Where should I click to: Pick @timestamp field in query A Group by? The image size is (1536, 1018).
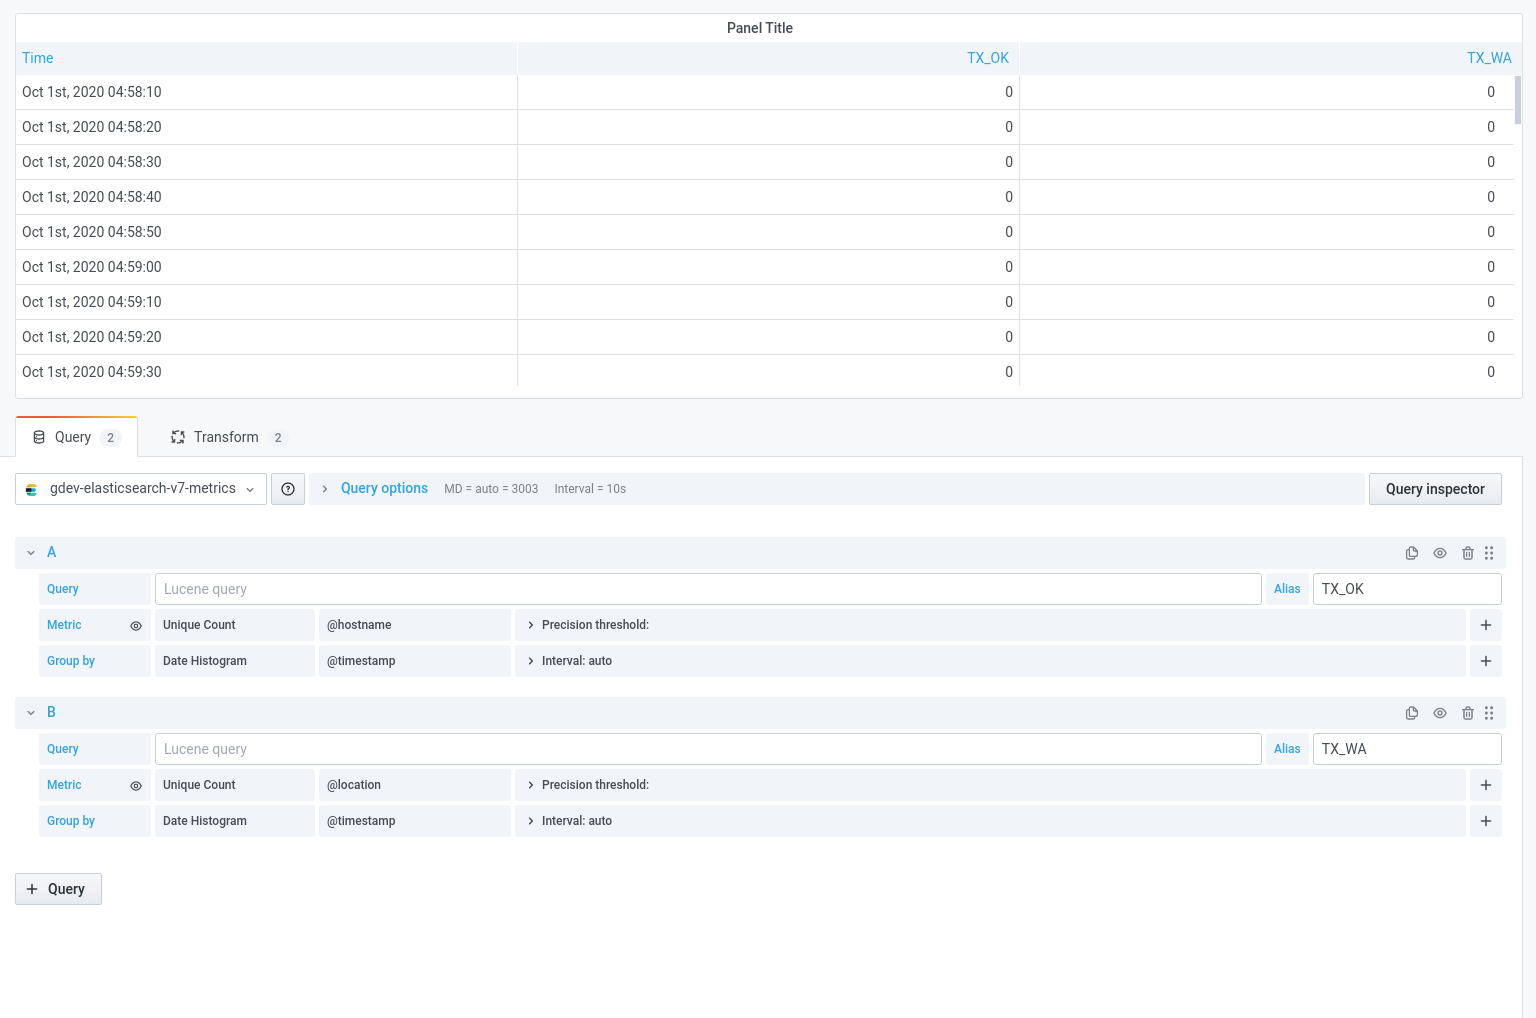pyautogui.click(x=415, y=661)
